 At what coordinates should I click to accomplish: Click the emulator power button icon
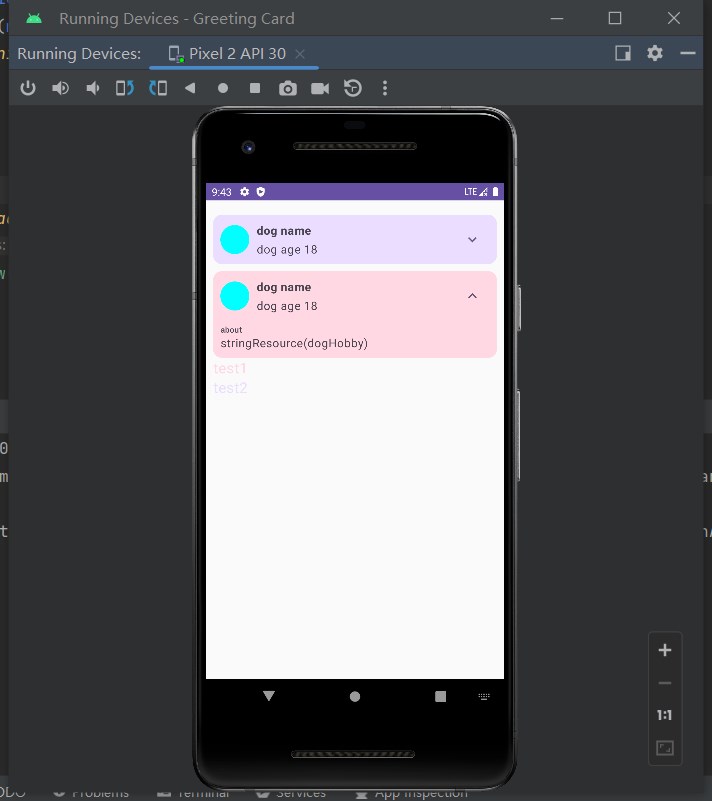point(28,88)
